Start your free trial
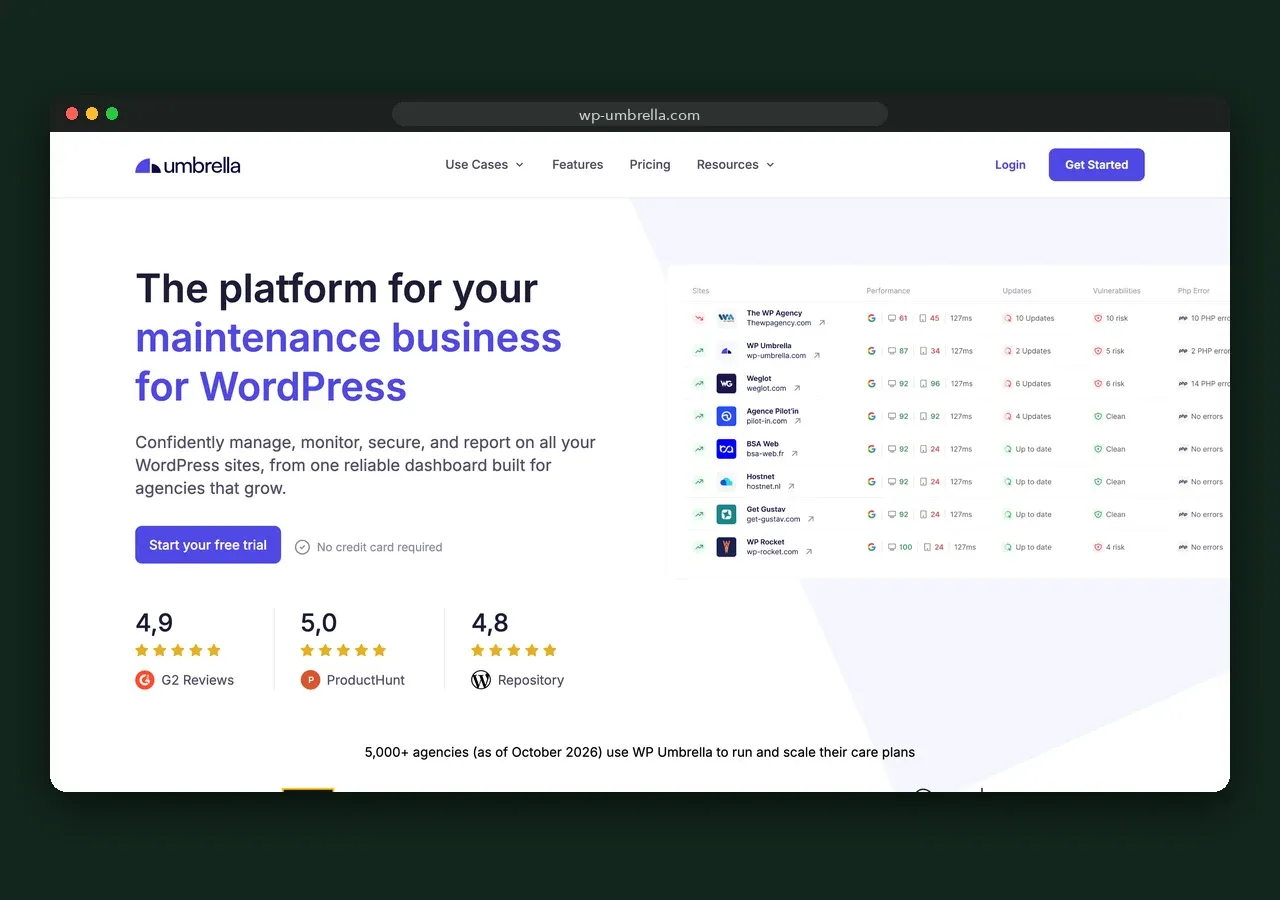1280x900 pixels. (x=208, y=545)
